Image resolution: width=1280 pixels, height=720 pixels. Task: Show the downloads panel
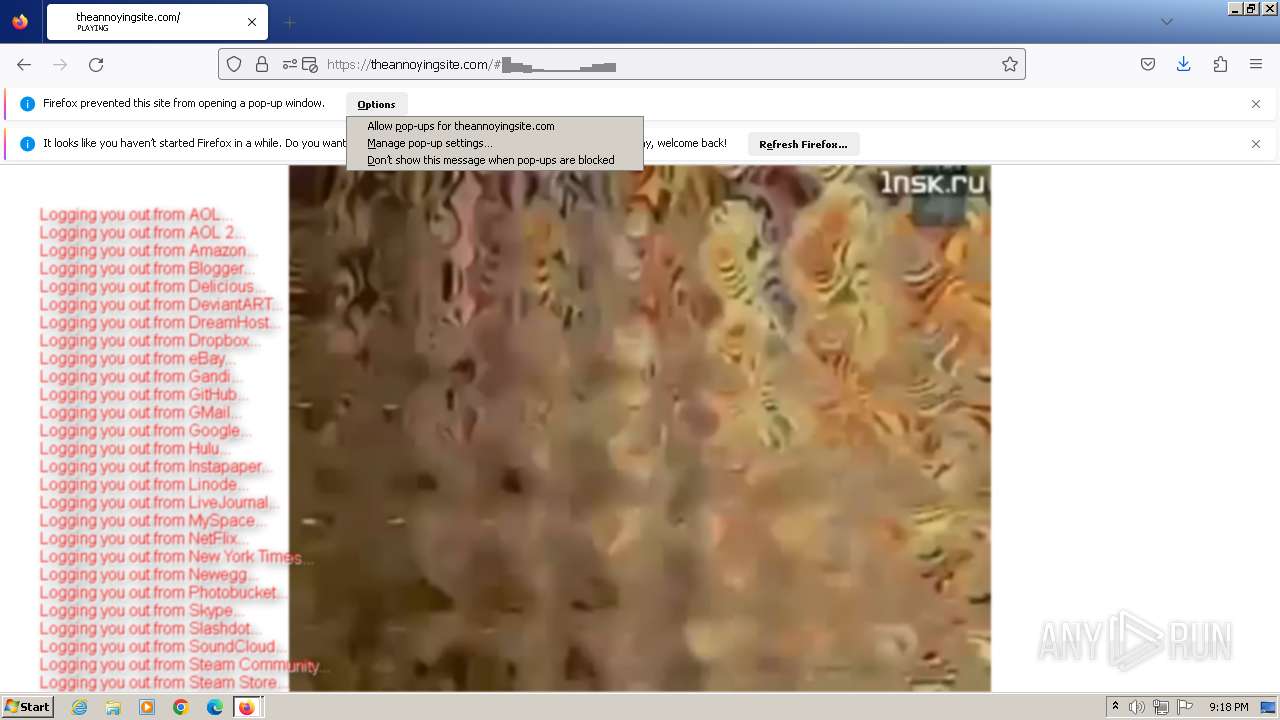click(1183, 64)
